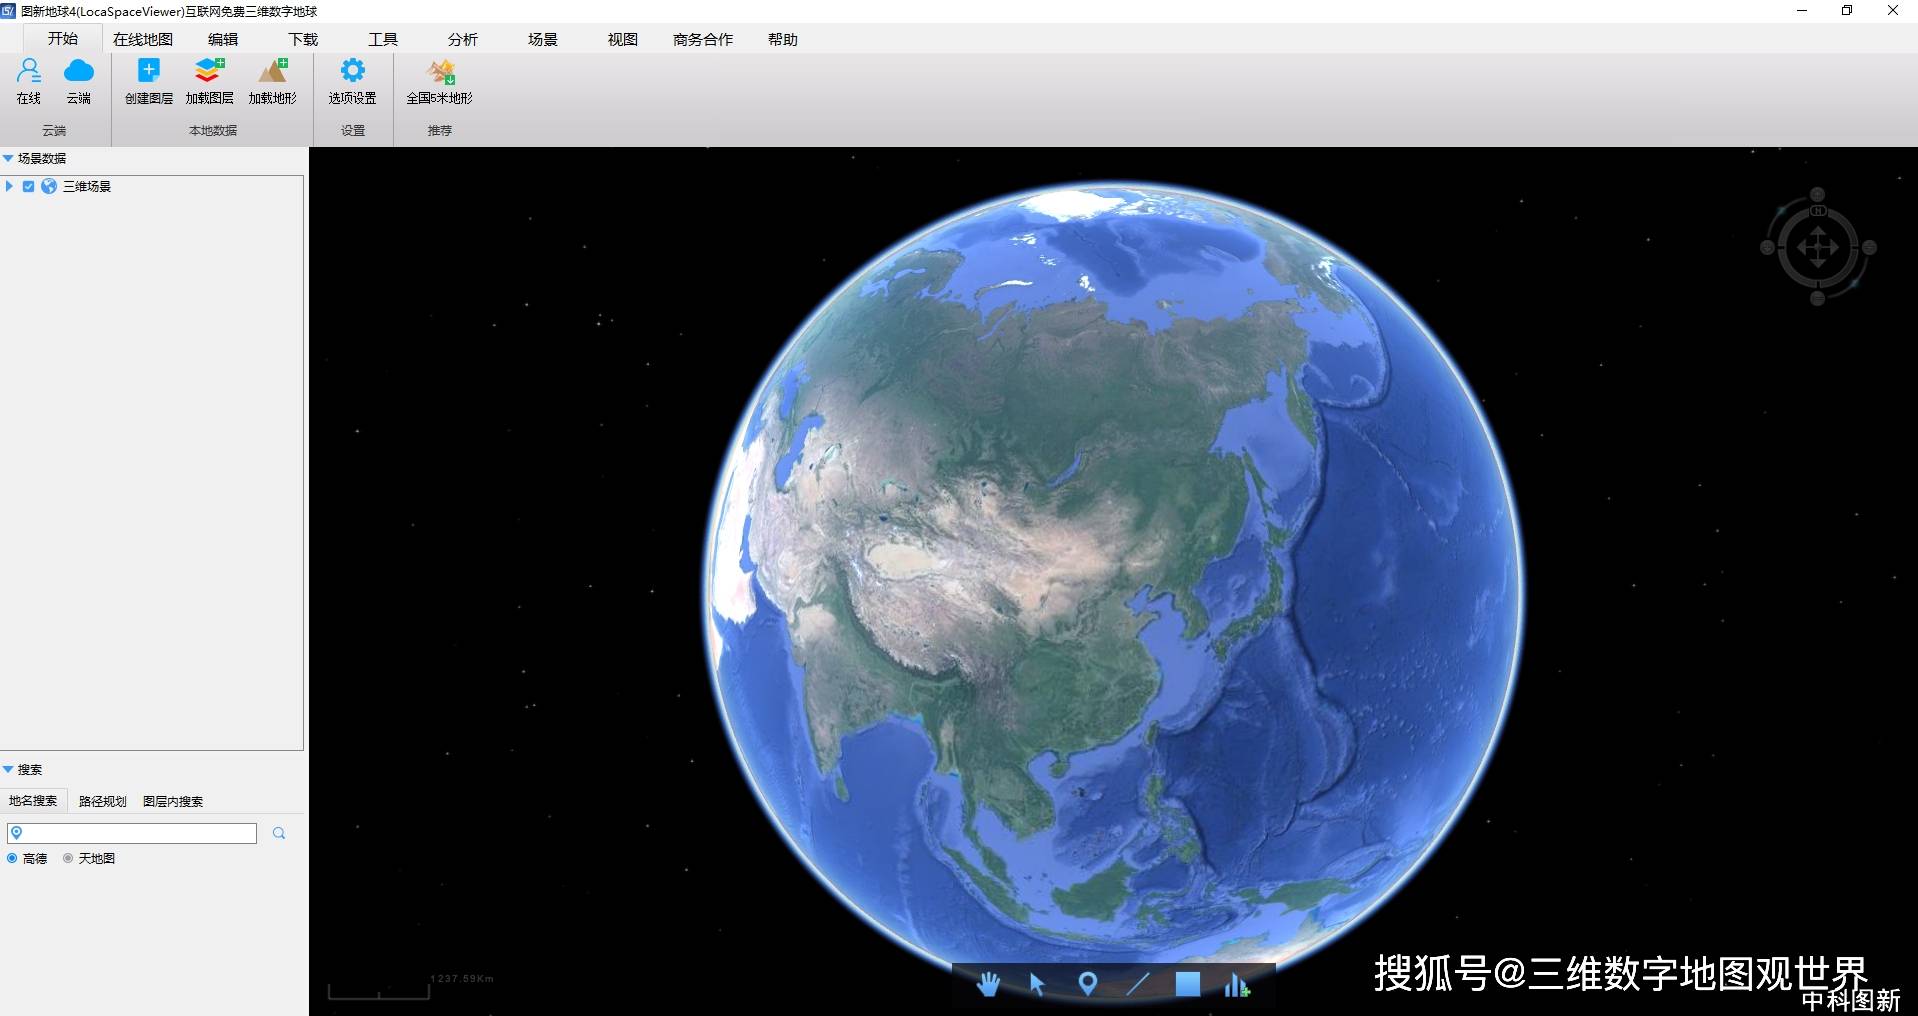Select the hand pan tool at bottom
Viewport: 1918px width, 1016px height.
(x=988, y=984)
